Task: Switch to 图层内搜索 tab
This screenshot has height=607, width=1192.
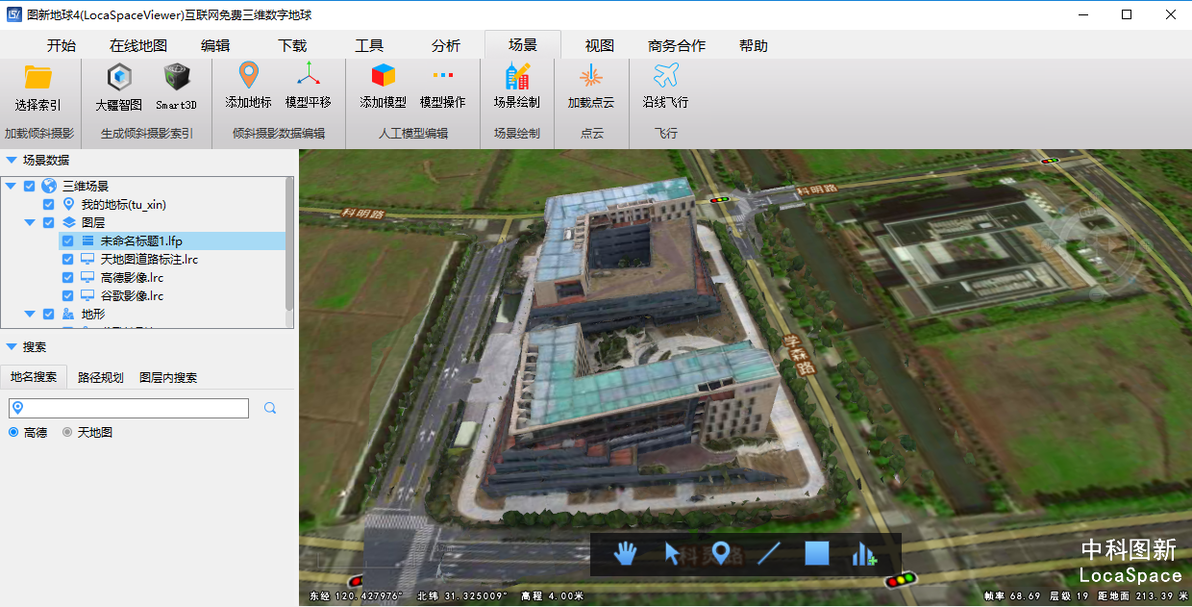Action: pyautogui.click(x=168, y=377)
